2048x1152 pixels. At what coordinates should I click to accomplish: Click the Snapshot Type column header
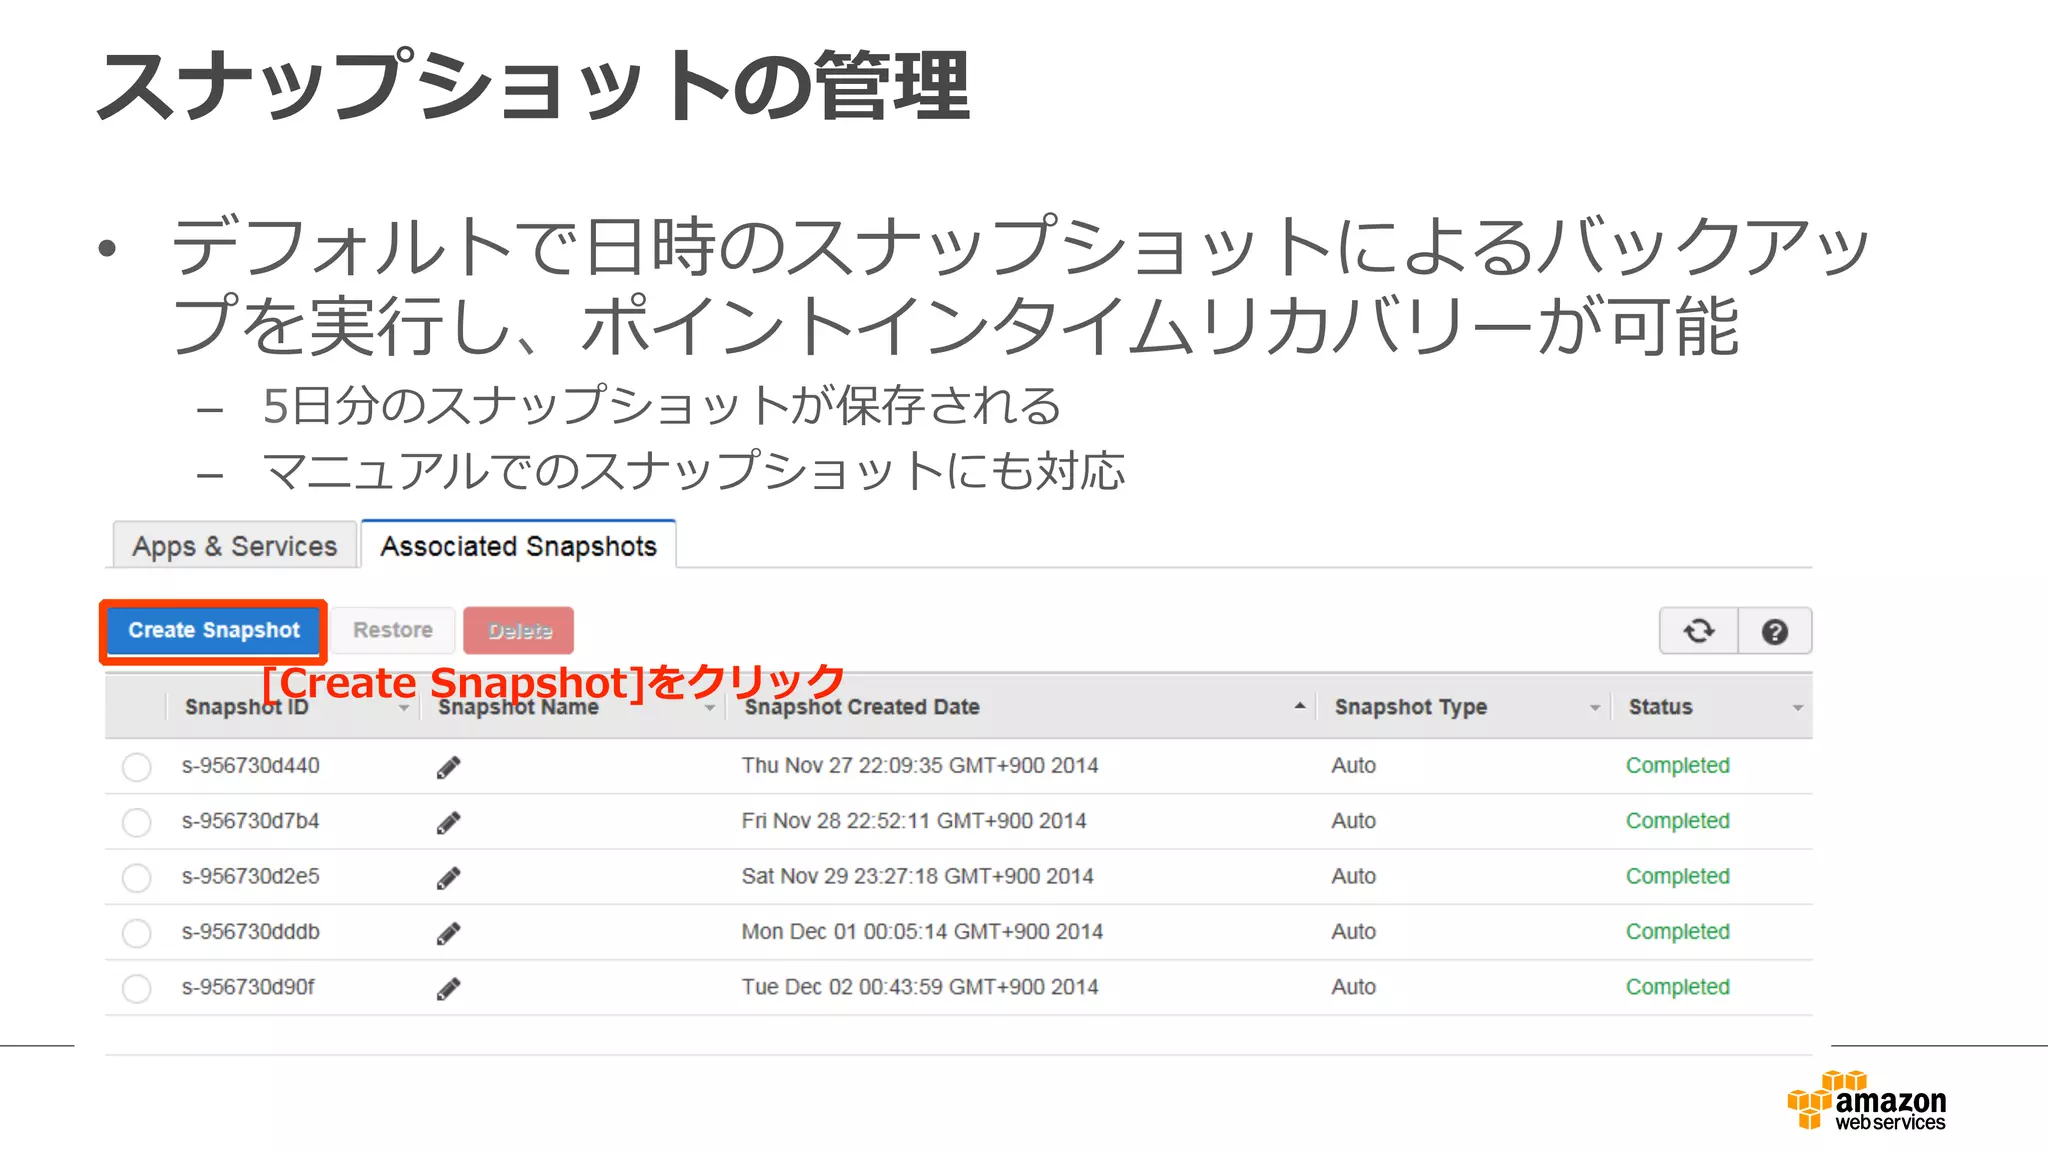click(x=1411, y=707)
